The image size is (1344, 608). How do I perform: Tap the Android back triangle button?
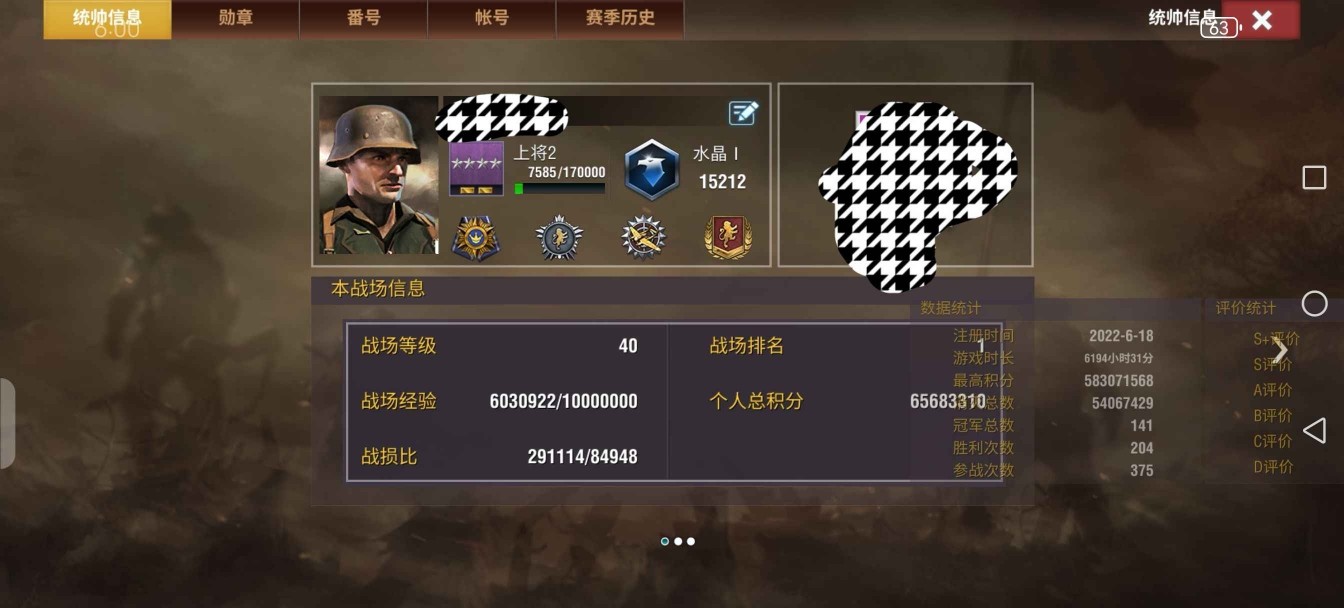click(x=1314, y=430)
